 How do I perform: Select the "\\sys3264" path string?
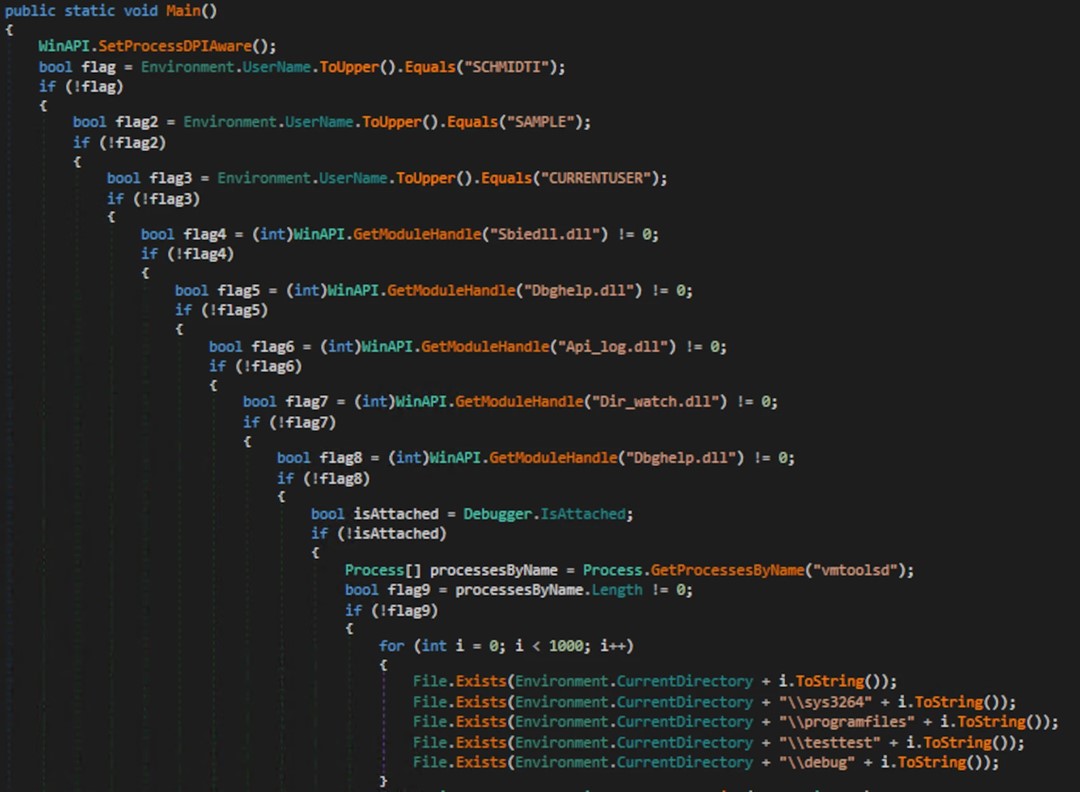825,702
